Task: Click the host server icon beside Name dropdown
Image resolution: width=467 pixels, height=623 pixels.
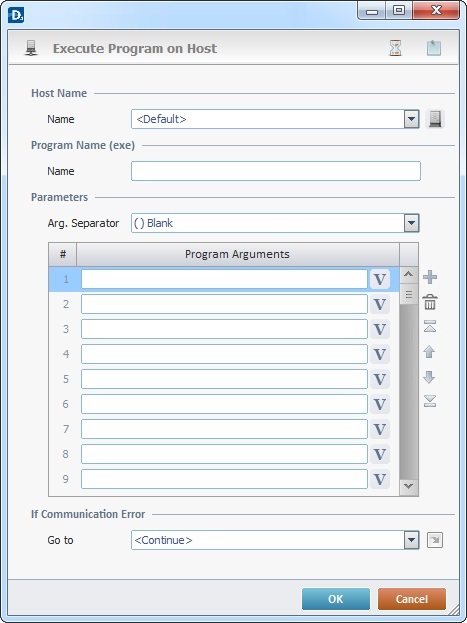Action: click(435, 119)
